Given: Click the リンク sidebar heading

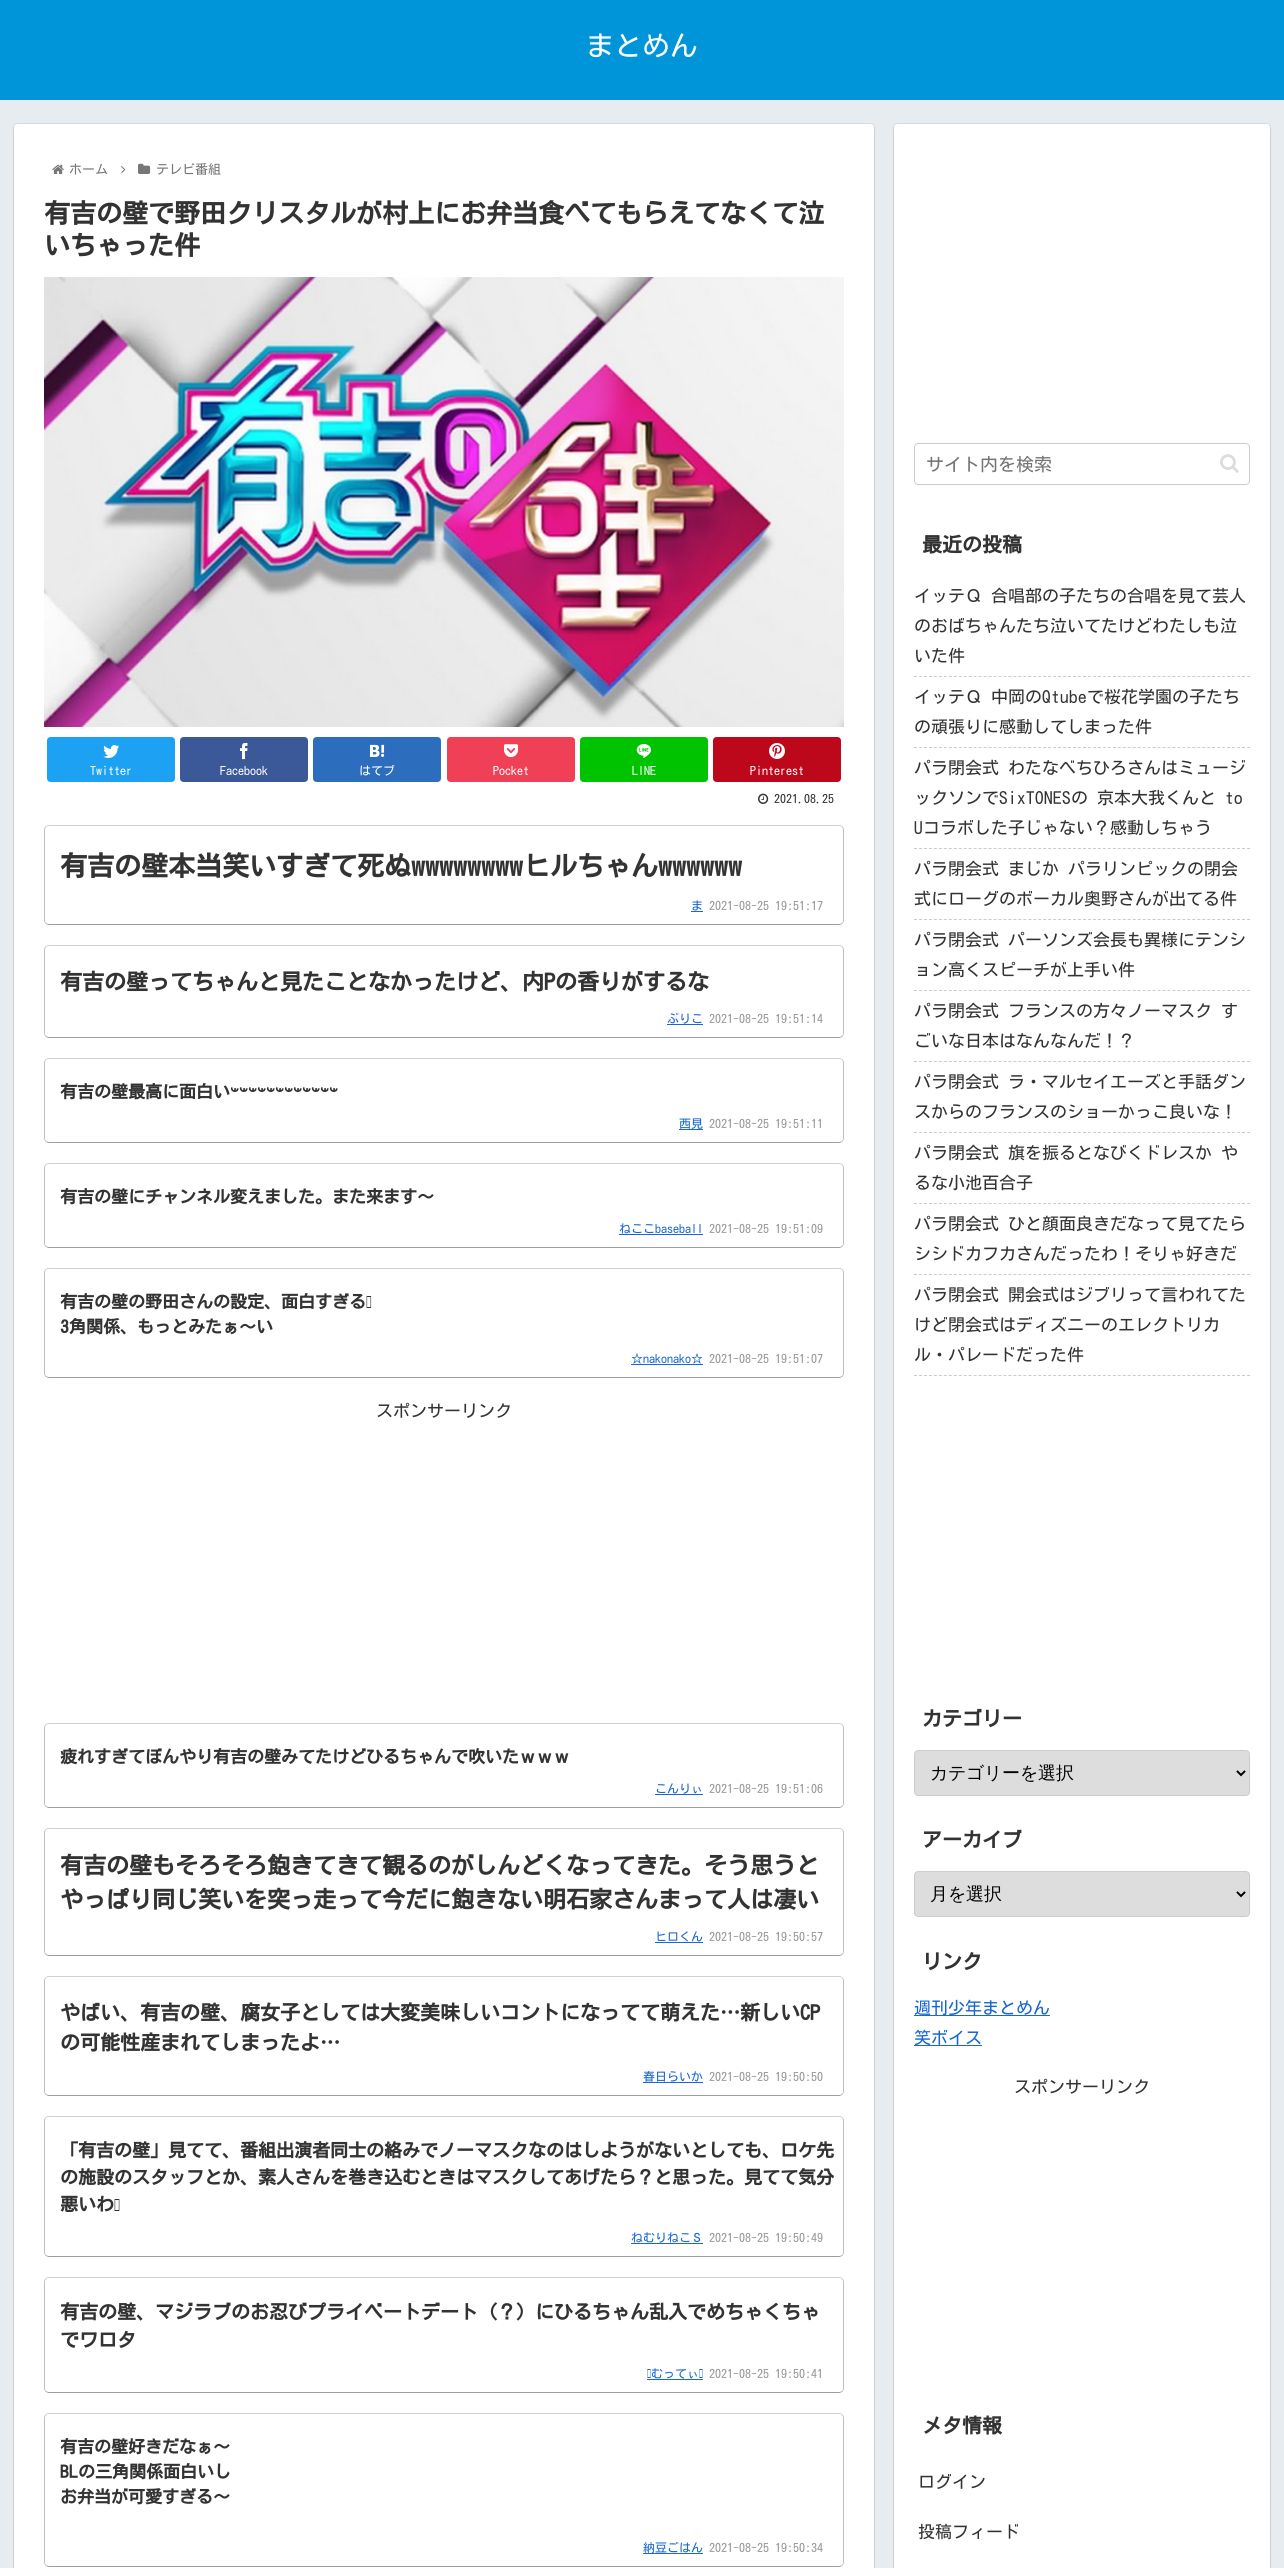Looking at the screenshot, I should tap(952, 1960).
